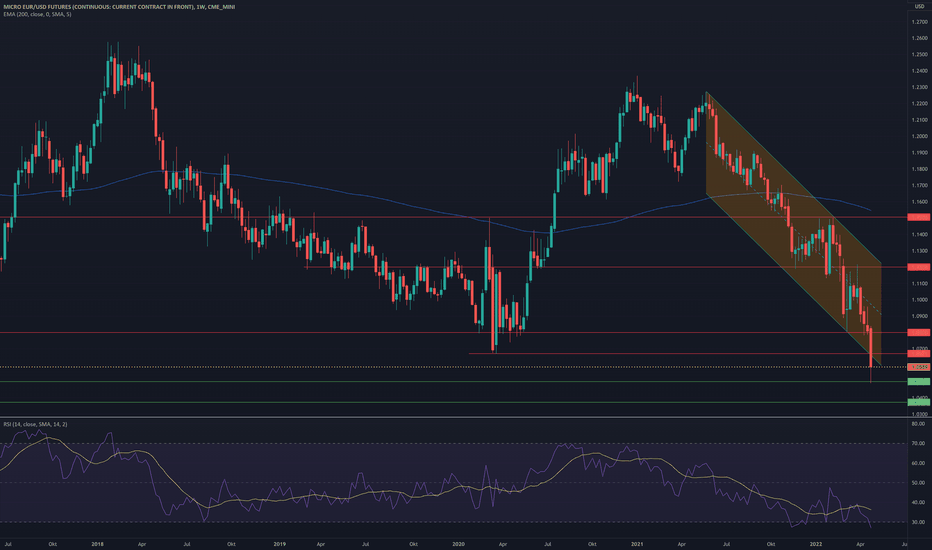Click the current price tag 1.0559
Image resolution: width=932 pixels, height=550 pixels.
coord(919,367)
